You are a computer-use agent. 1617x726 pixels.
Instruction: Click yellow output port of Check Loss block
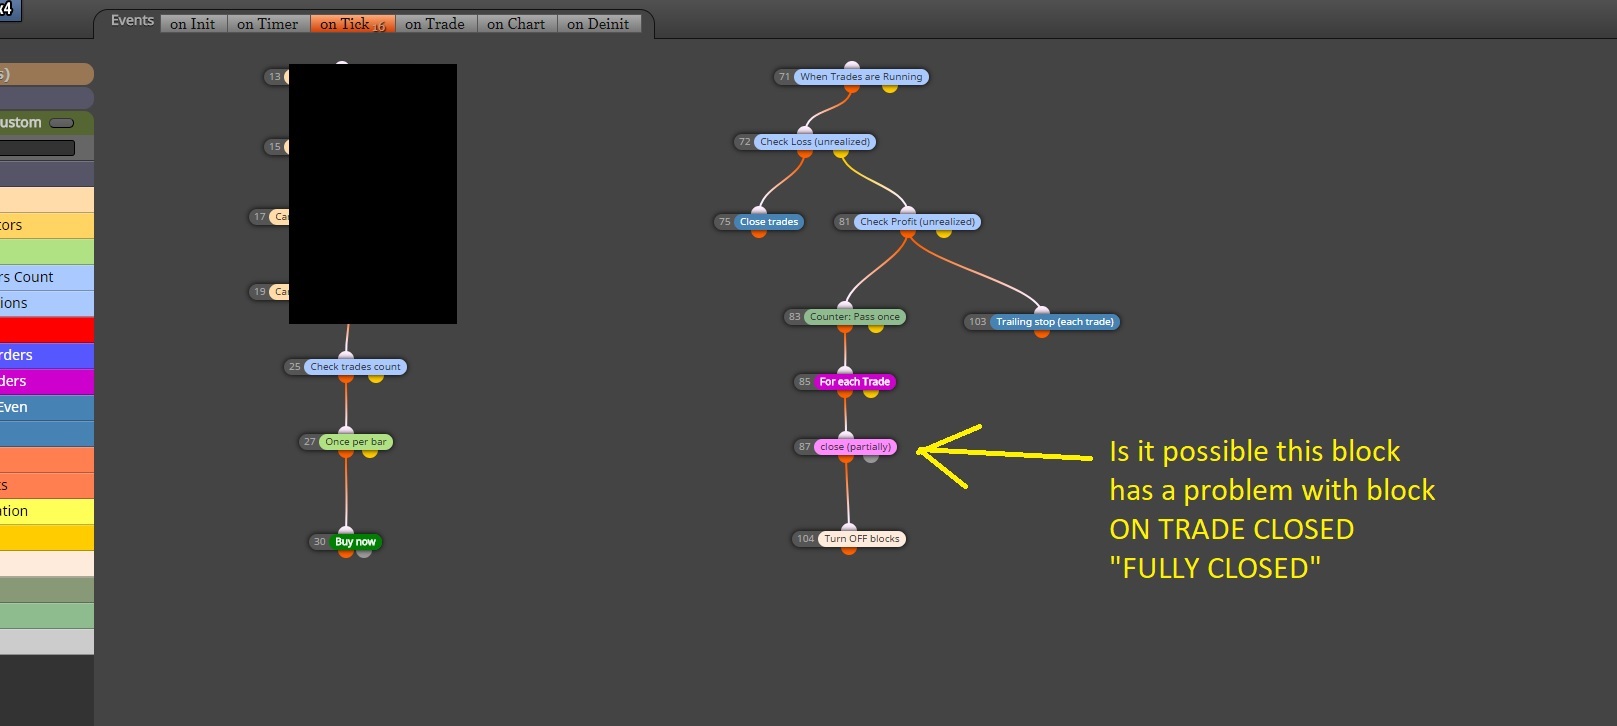pyautogui.click(x=840, y=152)
